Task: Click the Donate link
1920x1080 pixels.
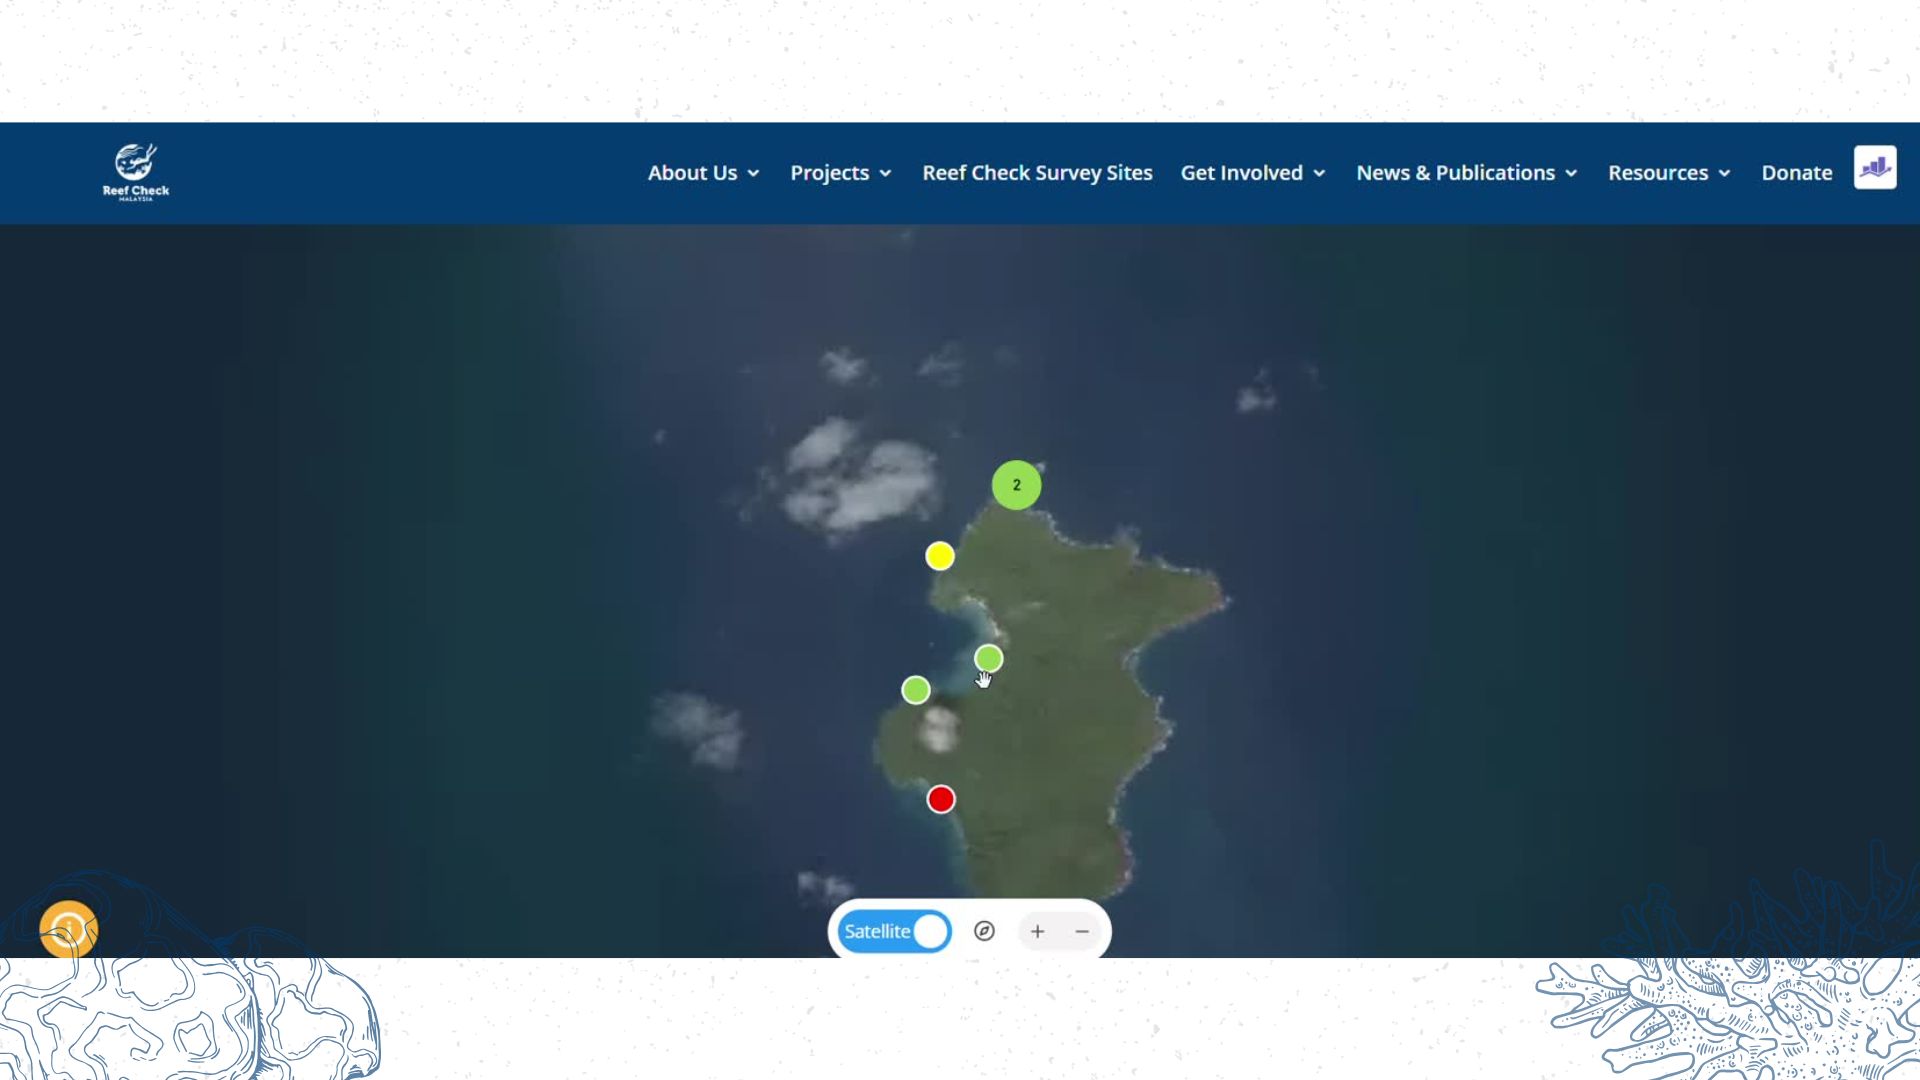Action: click(1796, 173)
